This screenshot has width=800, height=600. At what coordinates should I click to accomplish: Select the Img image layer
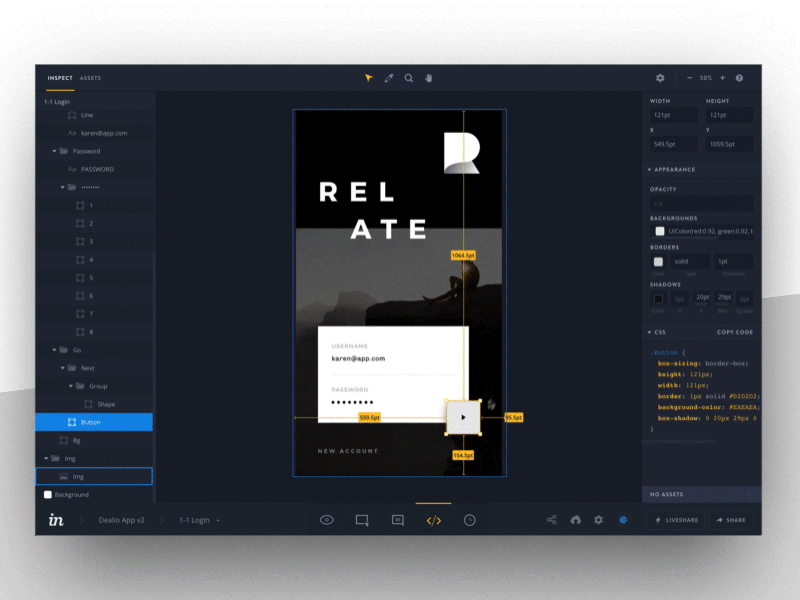(x=94, y=477)
